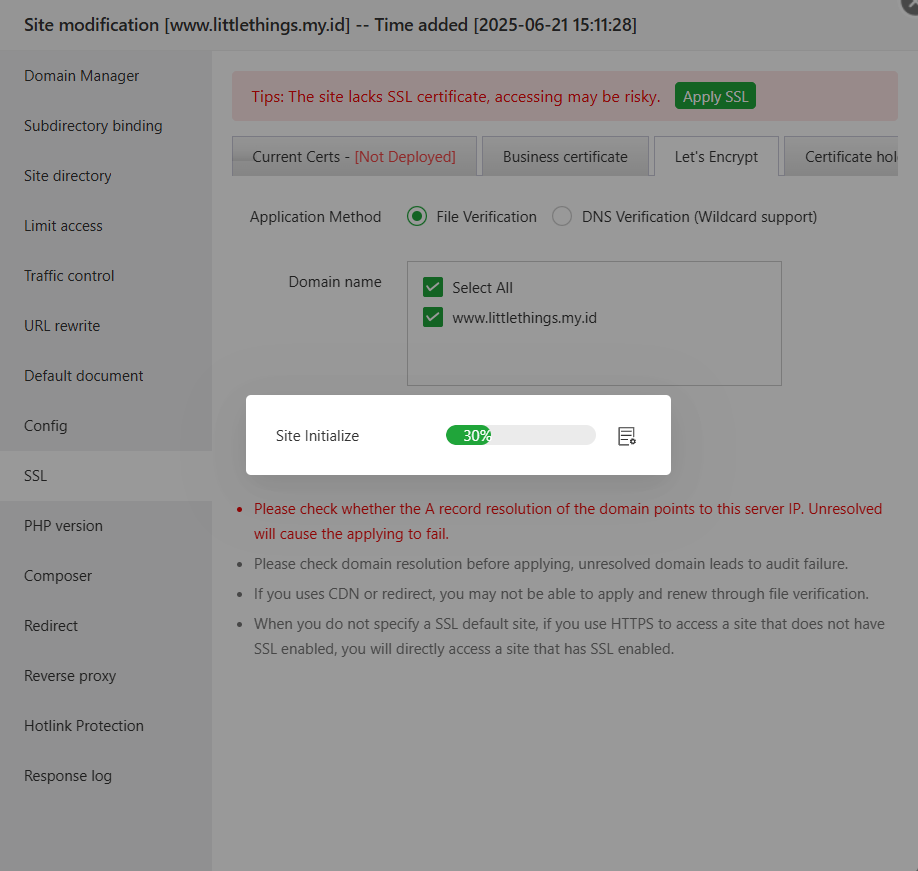The width and height of the screenshot is (918, 871).
Task: Switch to the Business certificate tab
Action: tap(565, 156)
